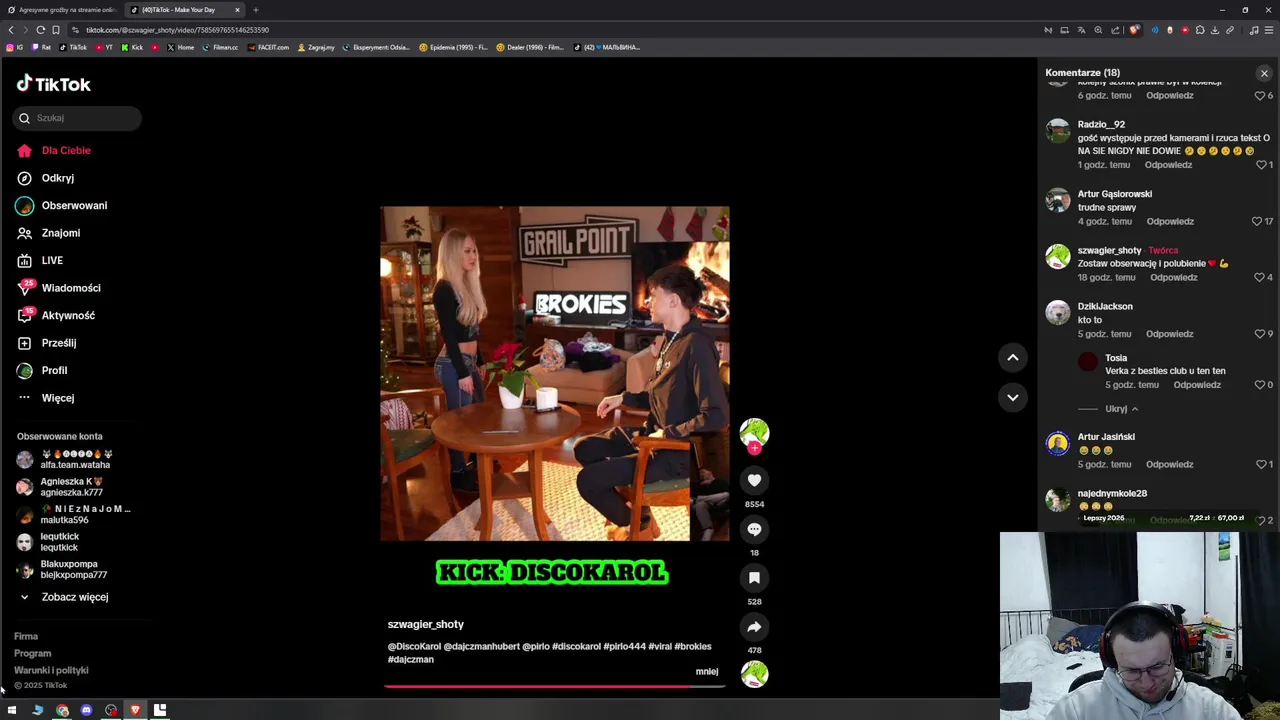Open the Filman.cc bookmark
This screenshot has width=1280, height=720.
click(x=220, y=47)
